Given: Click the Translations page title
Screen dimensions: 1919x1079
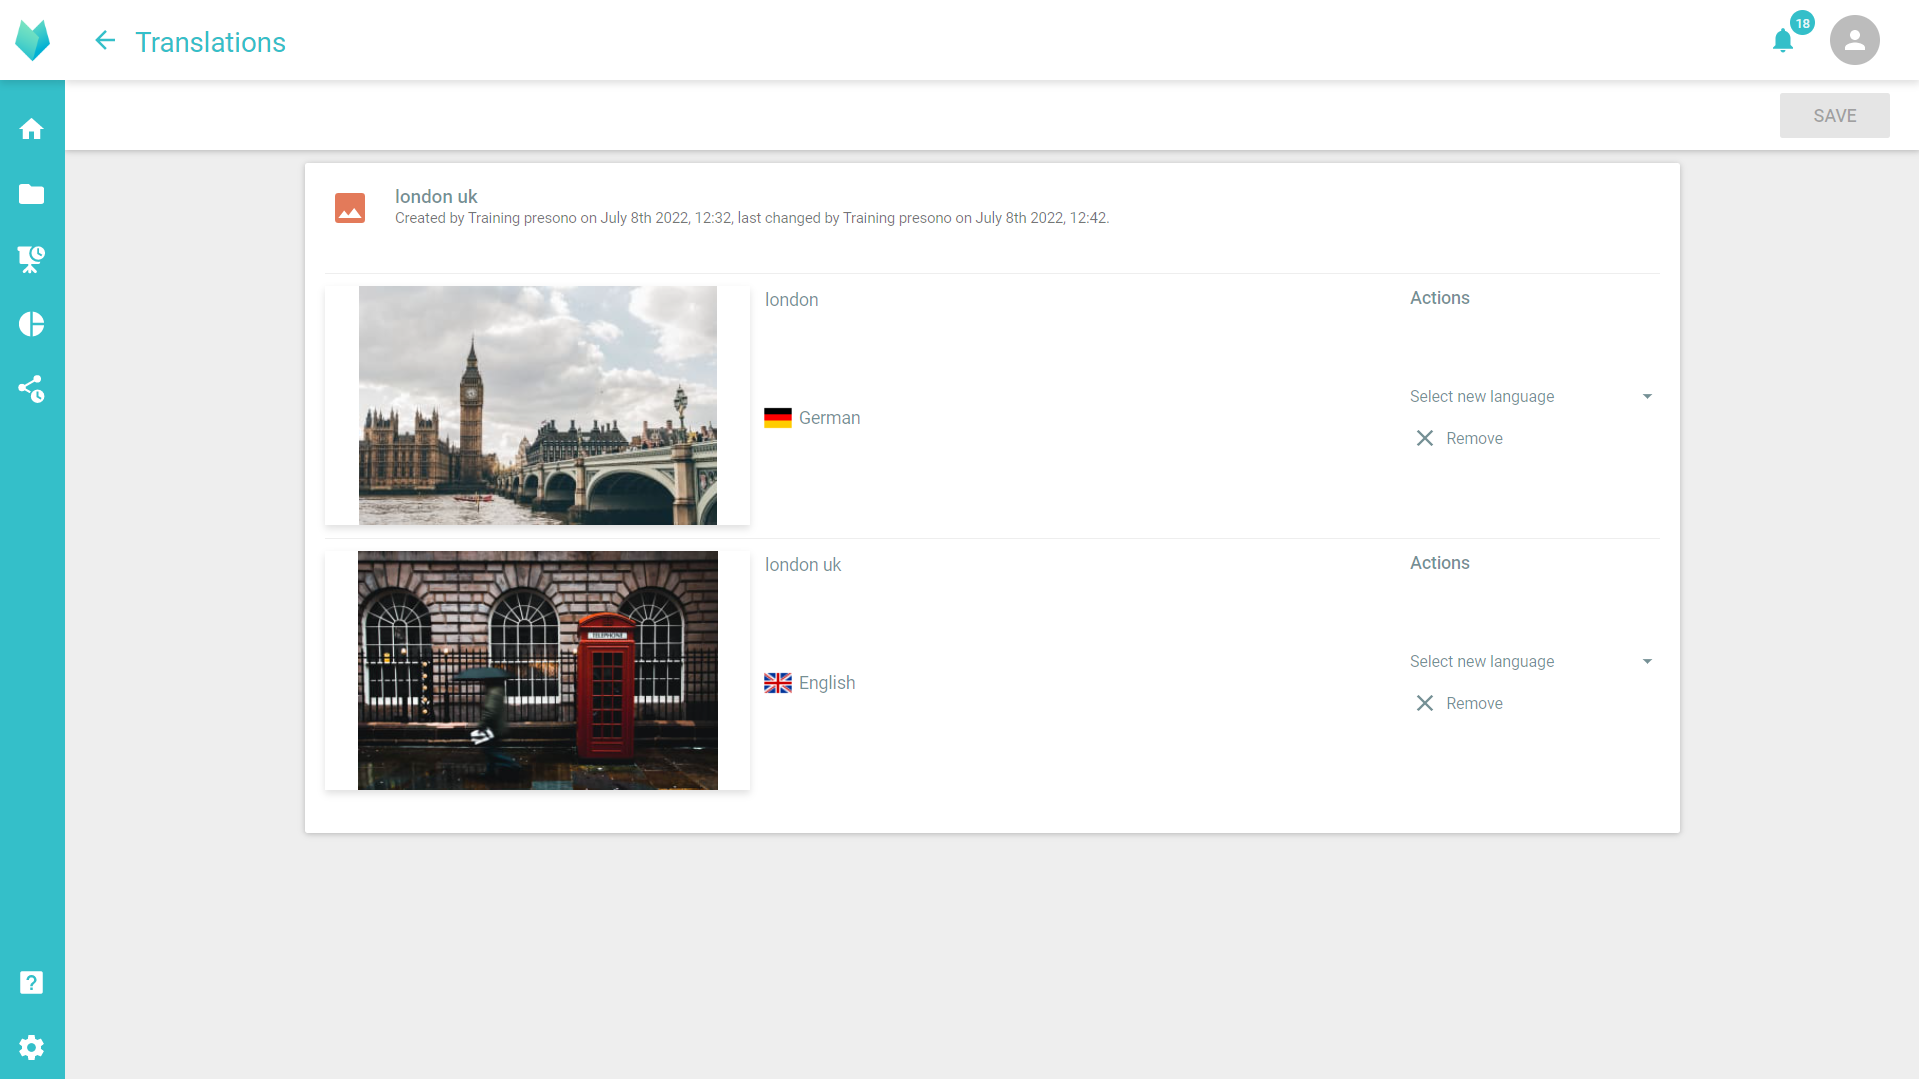Looking at the screenshot, I should 210,42.
